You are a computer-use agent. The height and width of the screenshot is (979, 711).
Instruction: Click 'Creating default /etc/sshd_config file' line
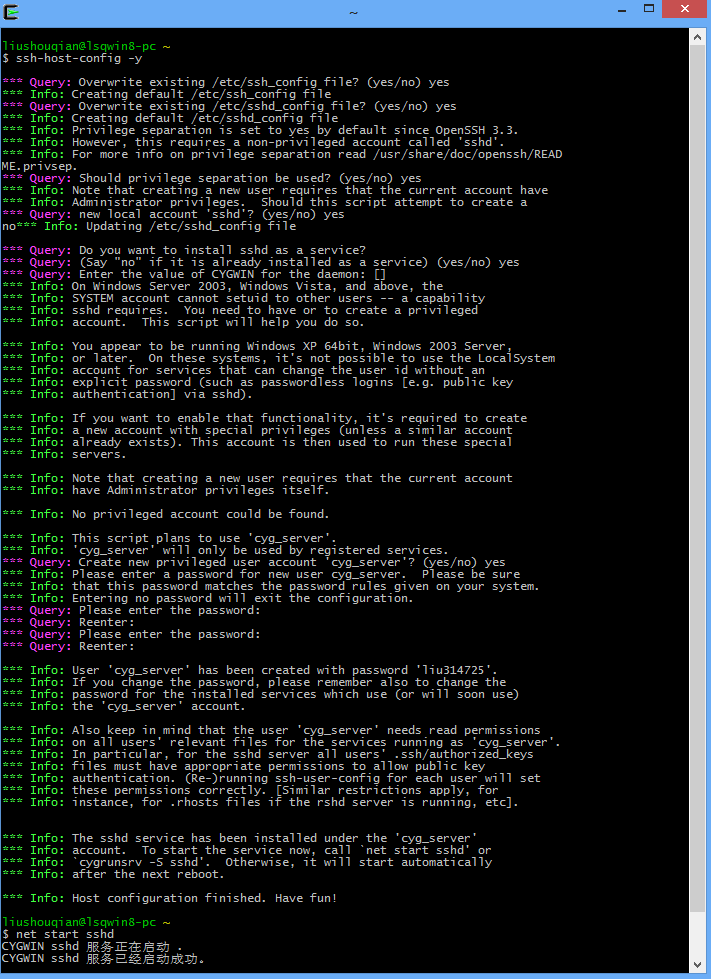click(170, 118)
